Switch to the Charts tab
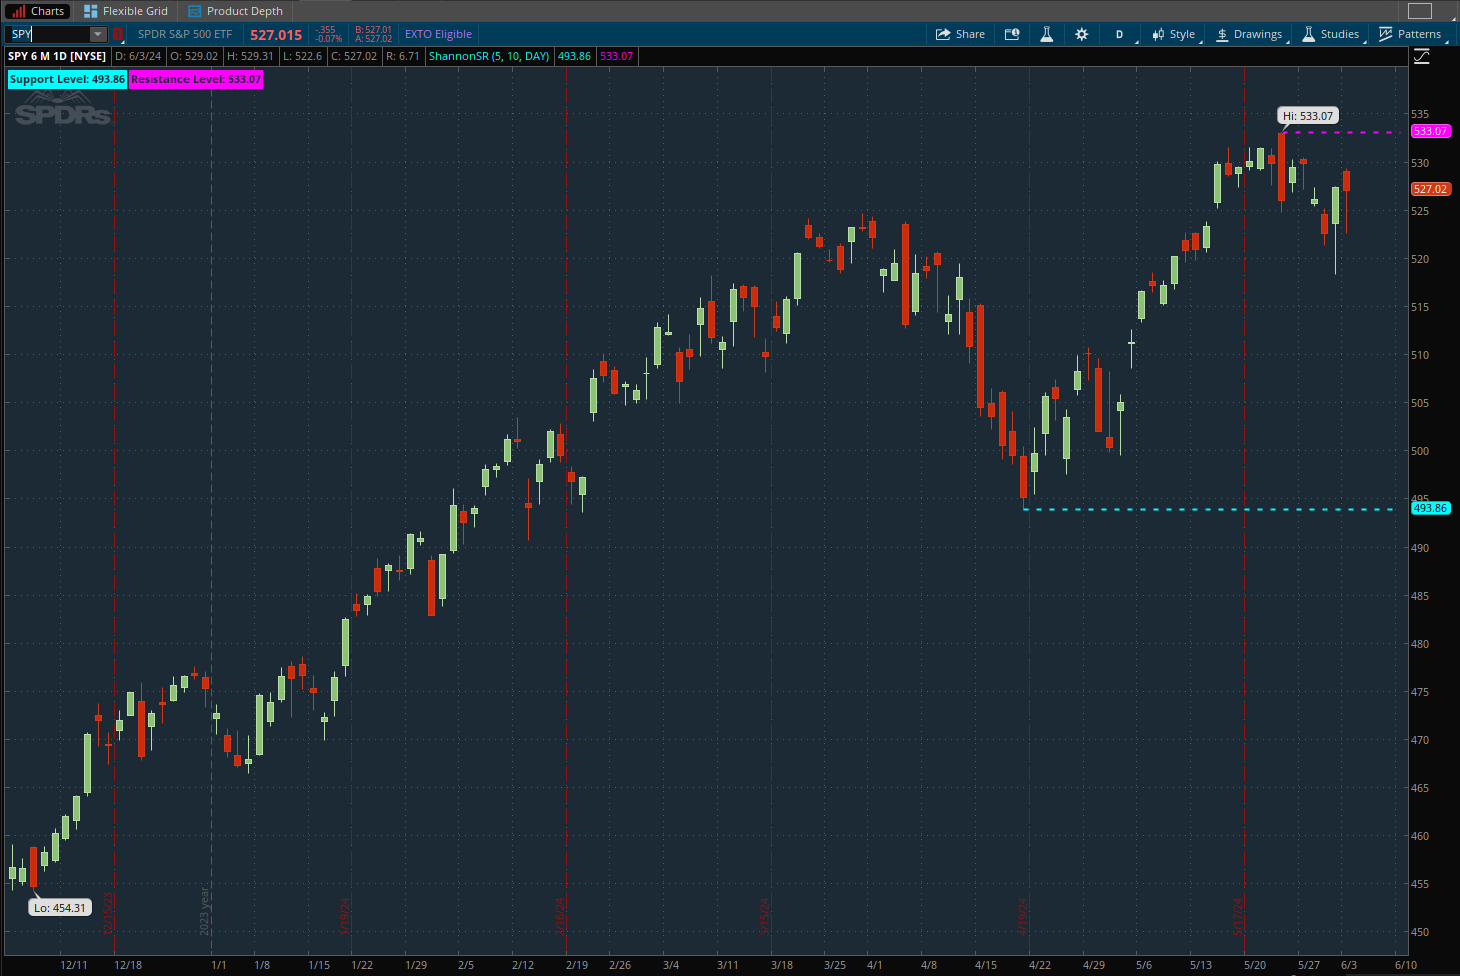The image size is (1460, 976). point(37,11)
